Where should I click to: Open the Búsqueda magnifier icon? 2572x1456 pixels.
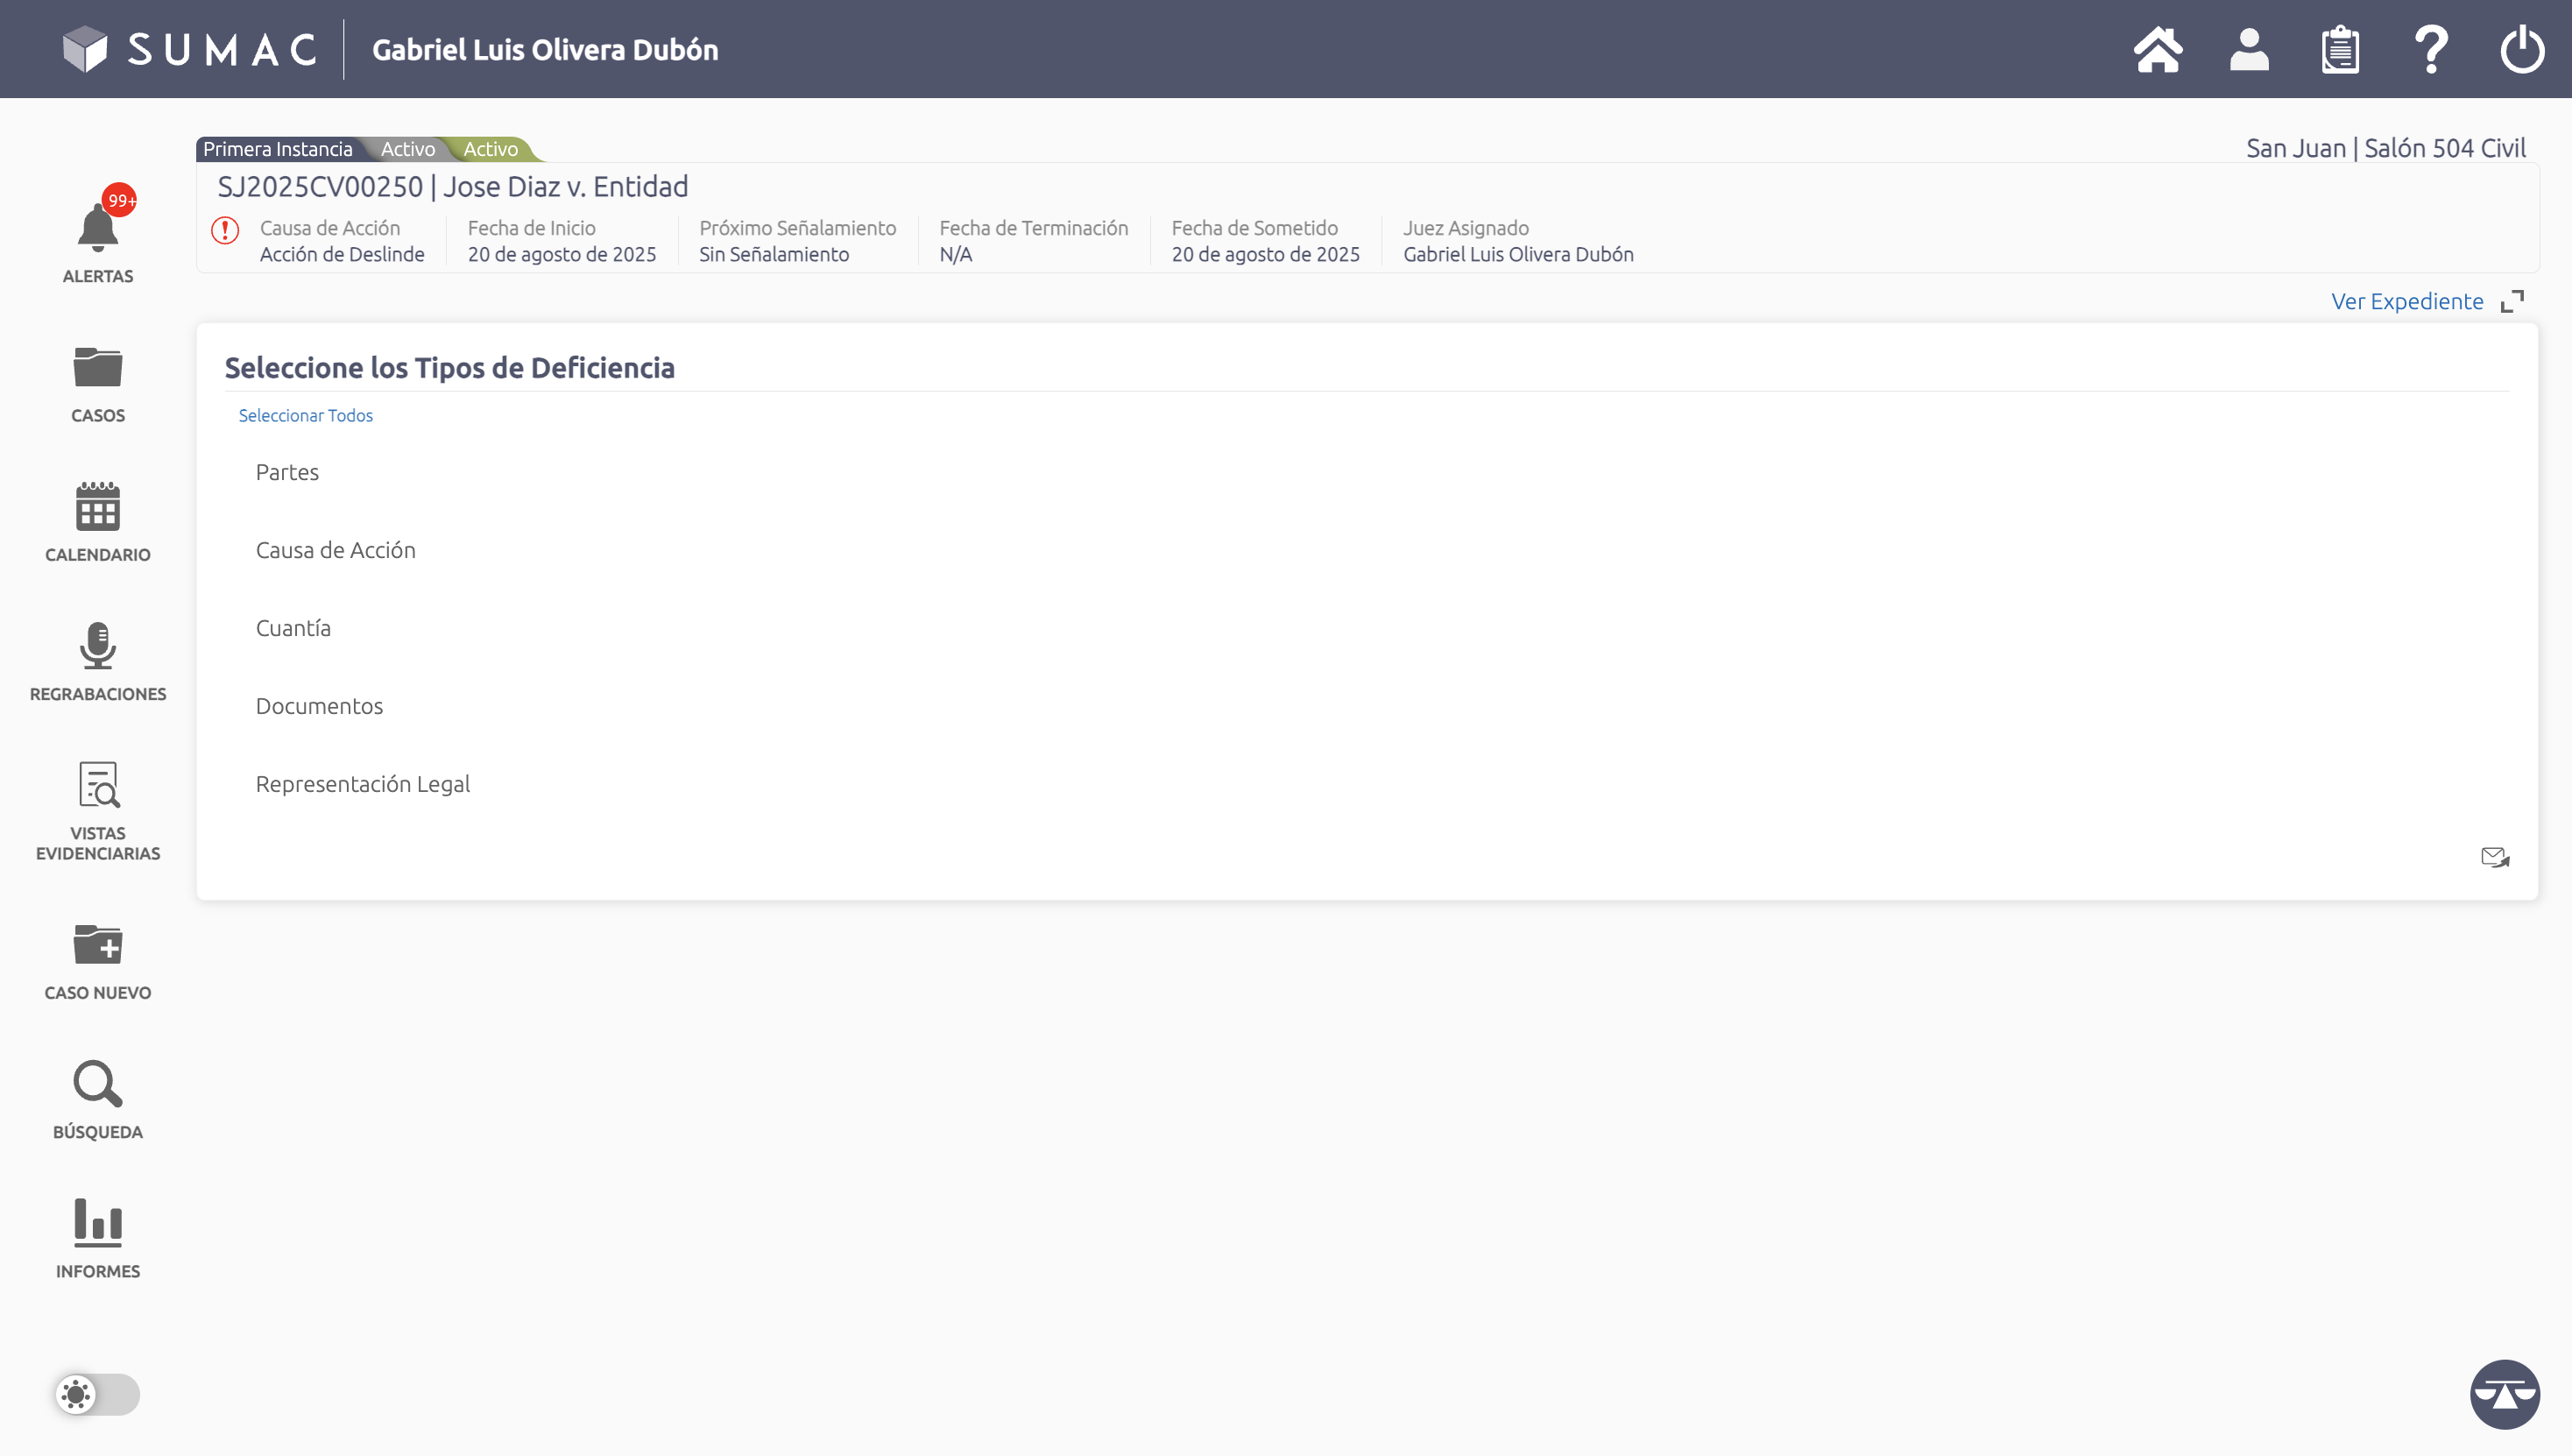pyautogui.click(x=98, y=1084)
